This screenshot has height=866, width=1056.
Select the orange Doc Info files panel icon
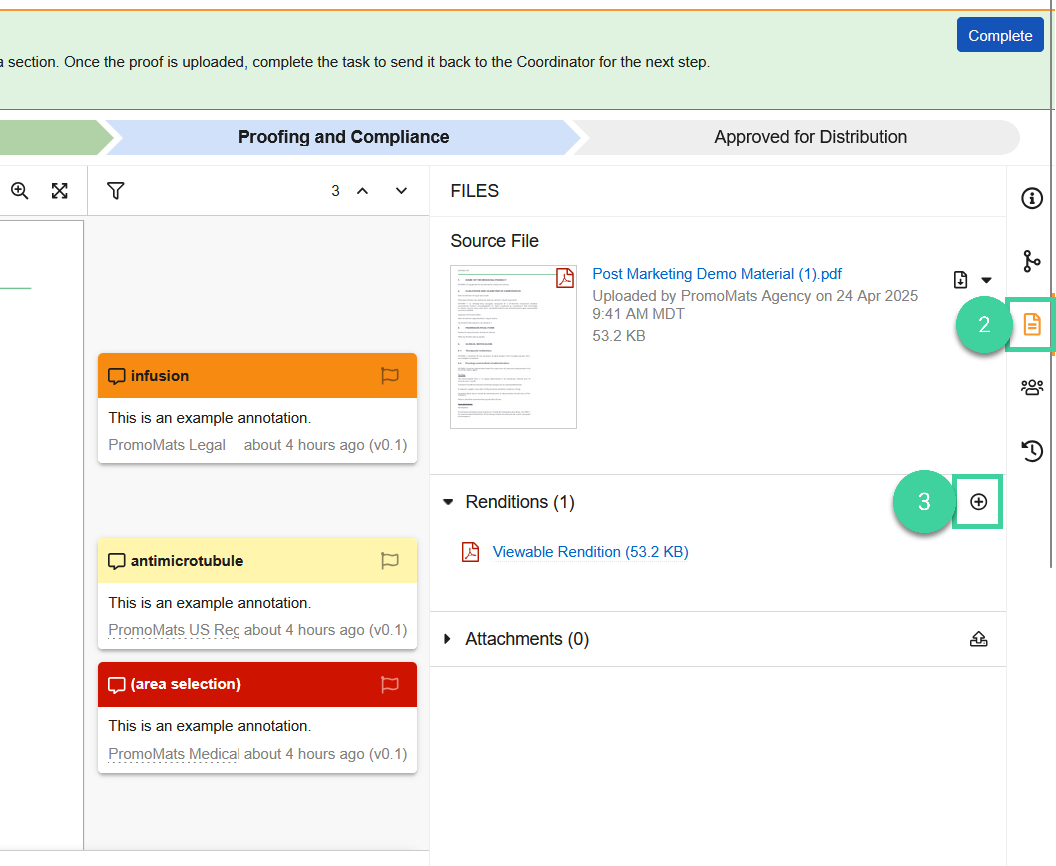pyautogui.click(x=1032, y=325)
